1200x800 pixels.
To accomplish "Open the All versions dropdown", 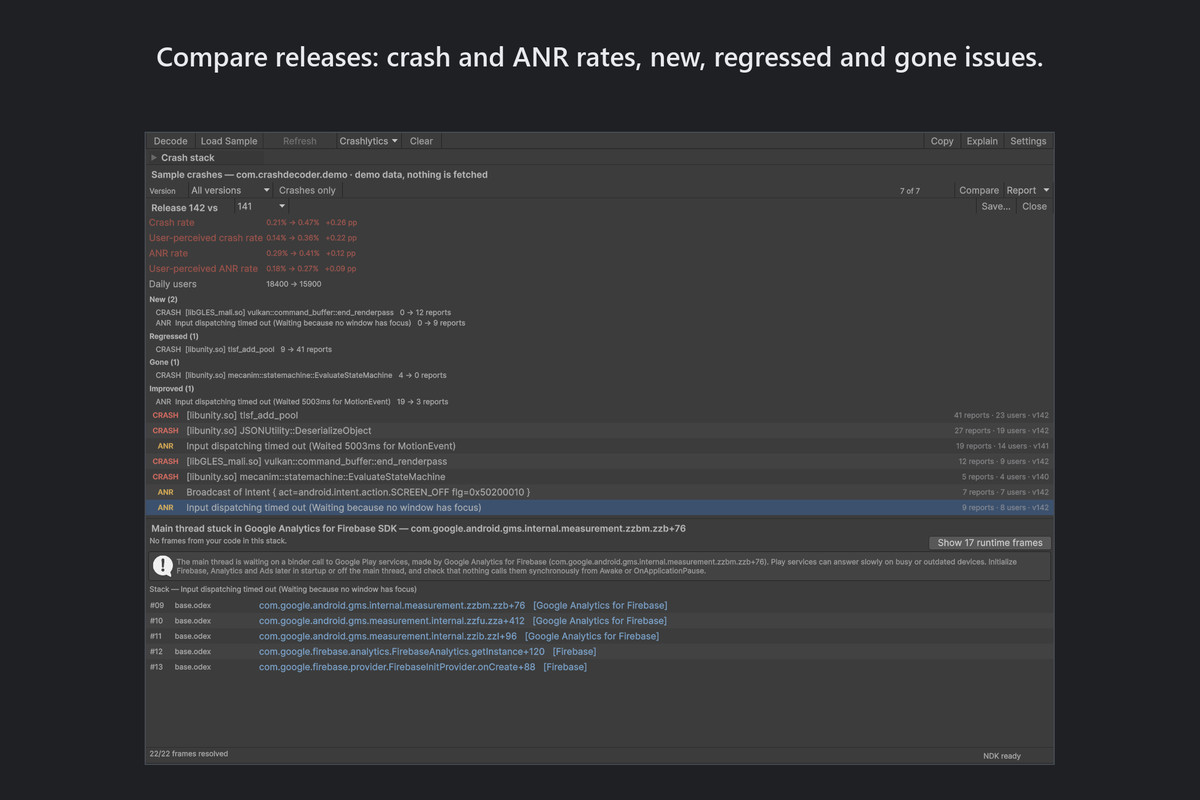I will coord(230,190).
